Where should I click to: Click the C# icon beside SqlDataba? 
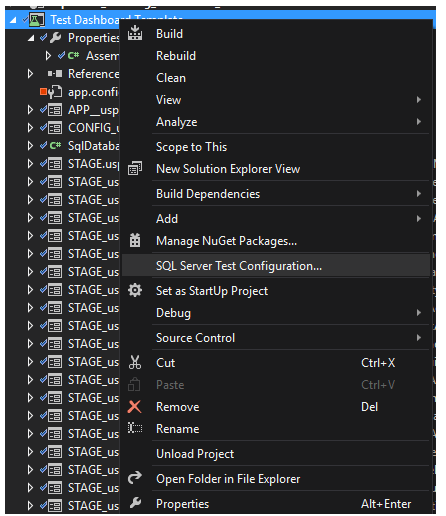click(x=55, y=146)
